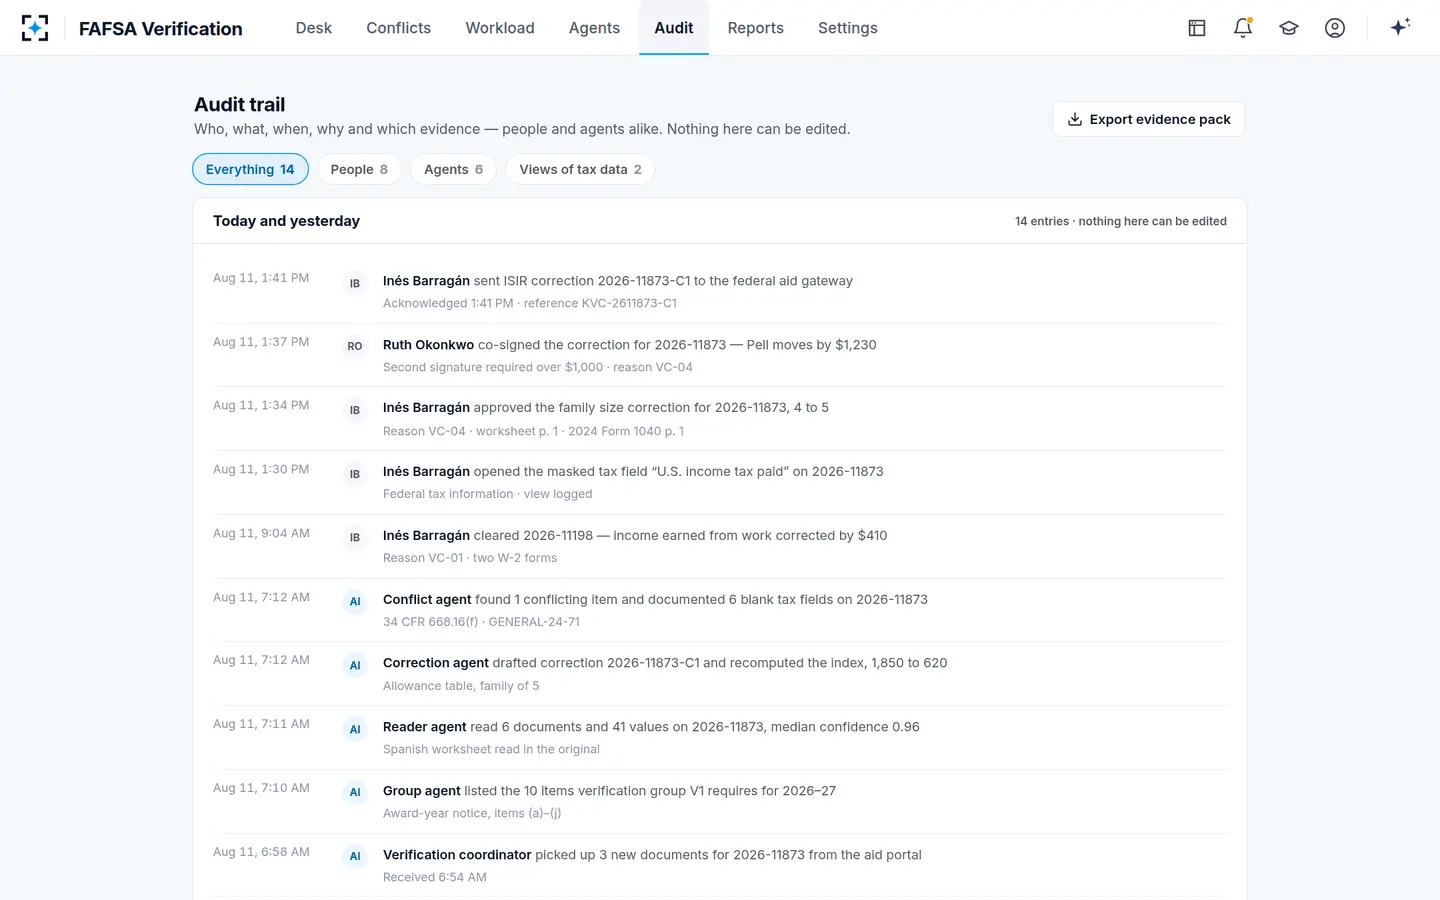The image size is (1440, 900).
Task: Click Conflict agent's conflicting item entry
Action: point(720,610)
